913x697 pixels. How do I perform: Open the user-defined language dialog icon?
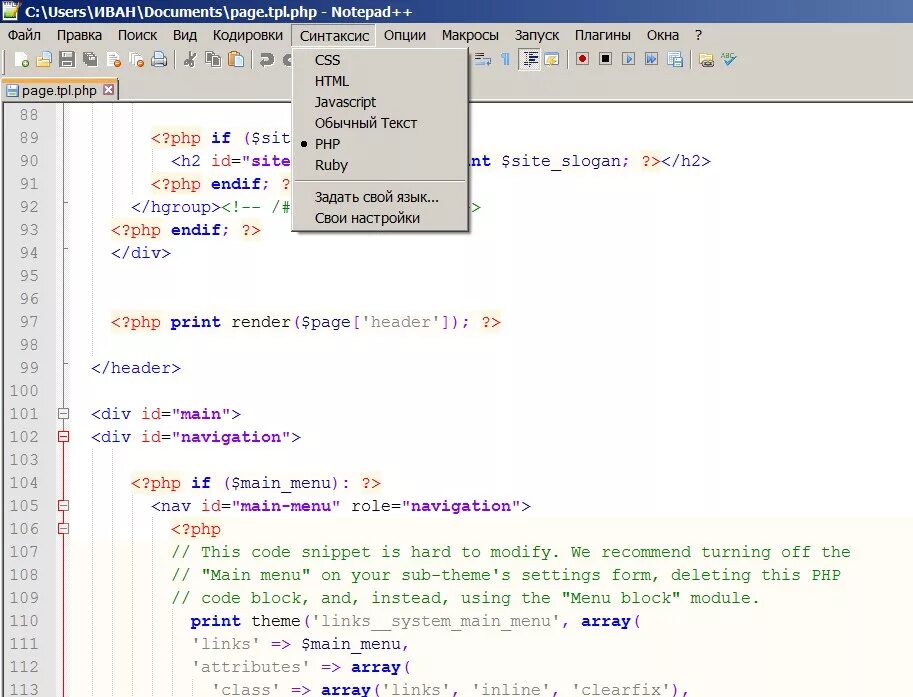551,59
